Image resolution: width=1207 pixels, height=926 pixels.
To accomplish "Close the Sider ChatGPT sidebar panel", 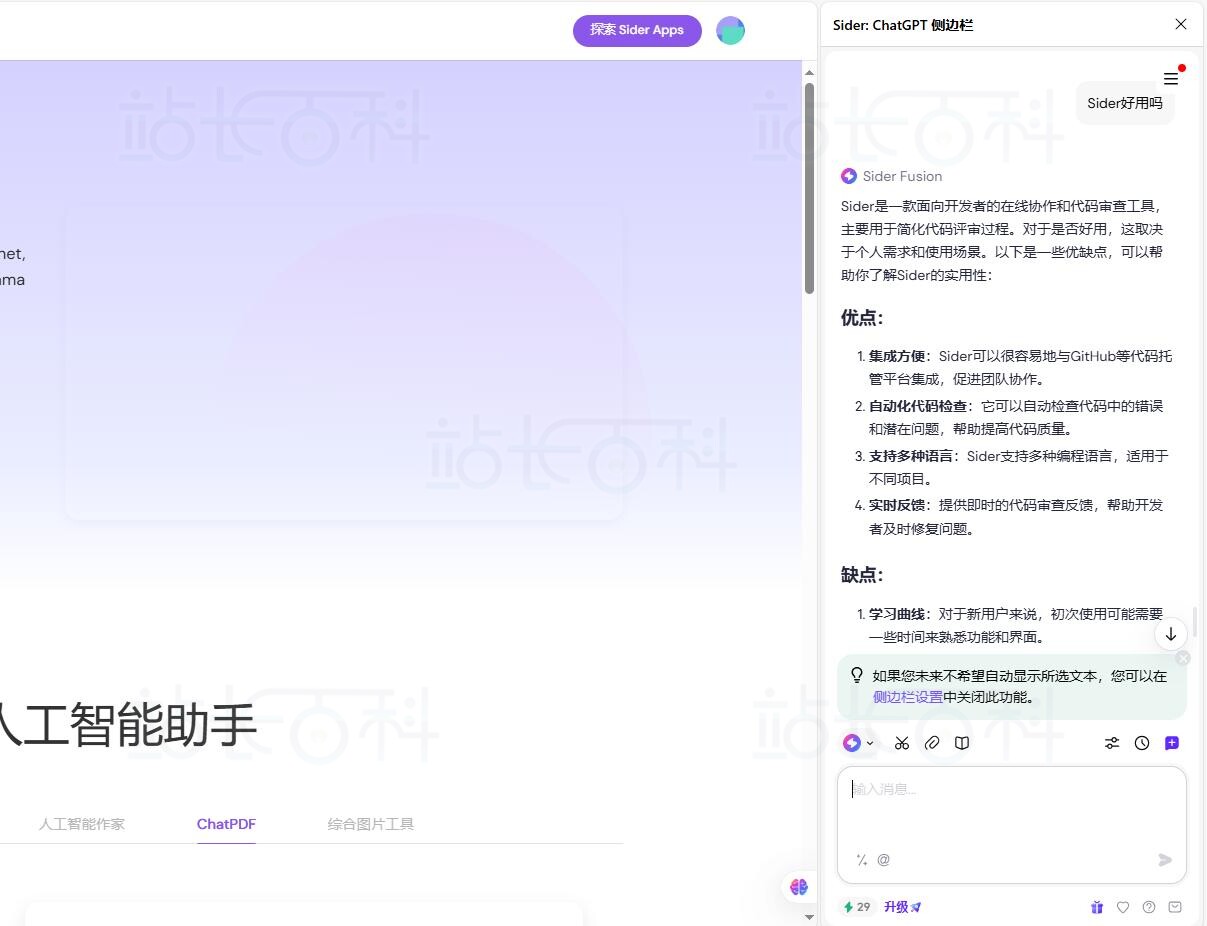I will [x=1181, y=24].
